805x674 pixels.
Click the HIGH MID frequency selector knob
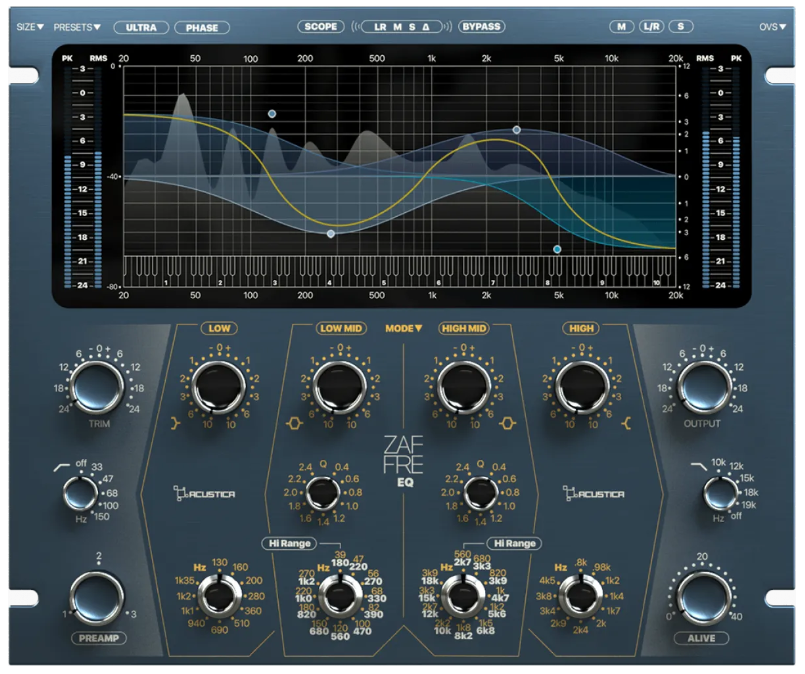(463, 596)
